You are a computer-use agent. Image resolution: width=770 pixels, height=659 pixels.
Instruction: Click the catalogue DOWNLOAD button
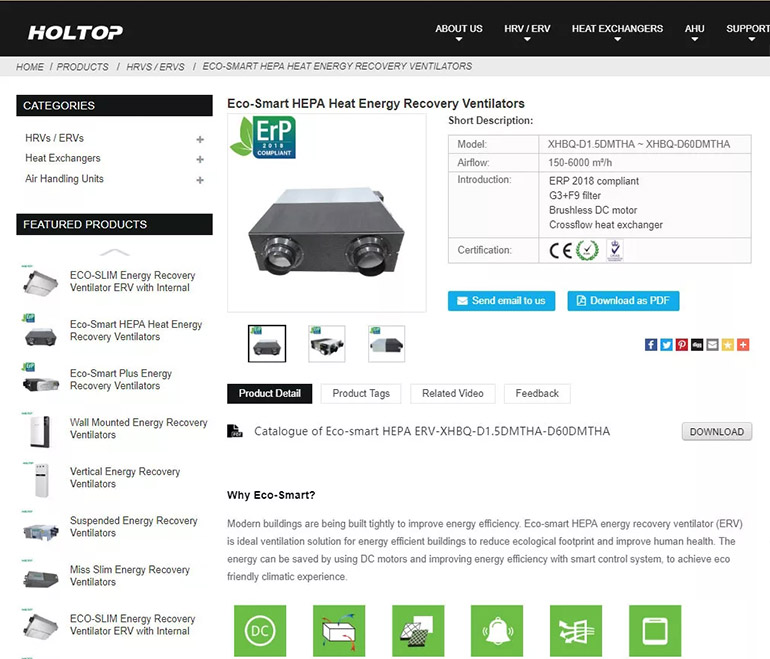(x=716, y=432)
